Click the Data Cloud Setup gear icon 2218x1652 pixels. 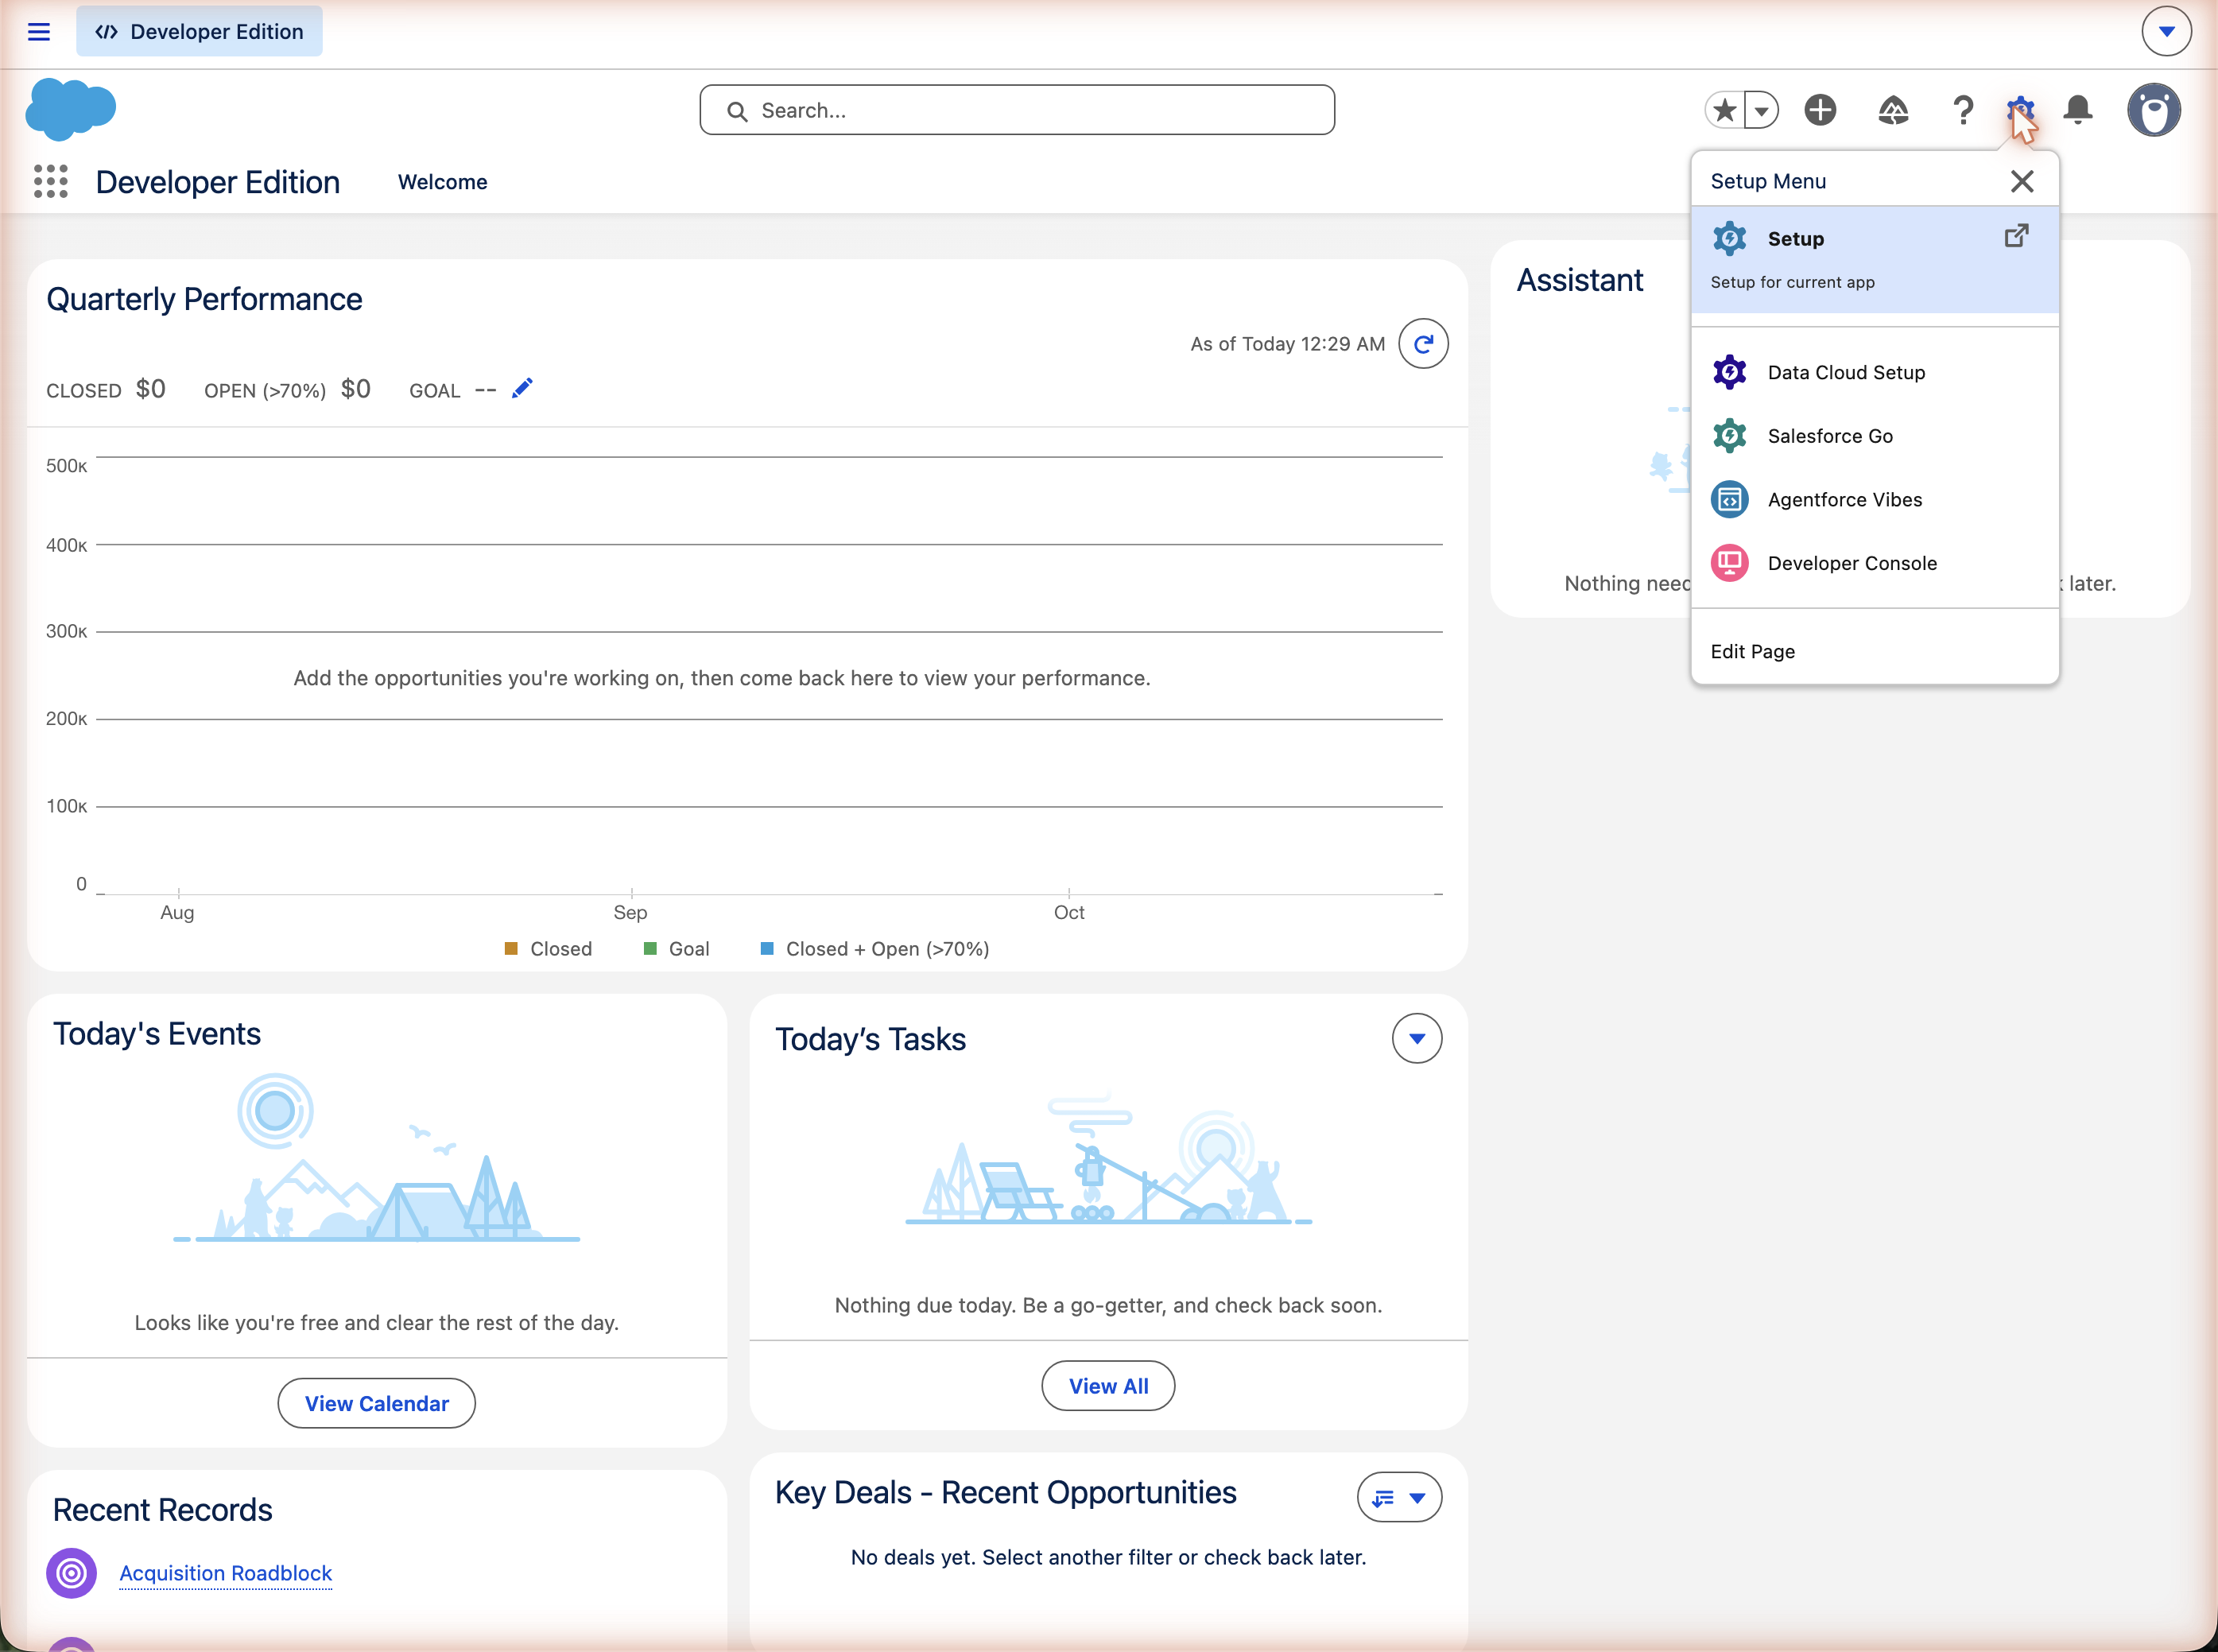click(x=1729, y=373)
